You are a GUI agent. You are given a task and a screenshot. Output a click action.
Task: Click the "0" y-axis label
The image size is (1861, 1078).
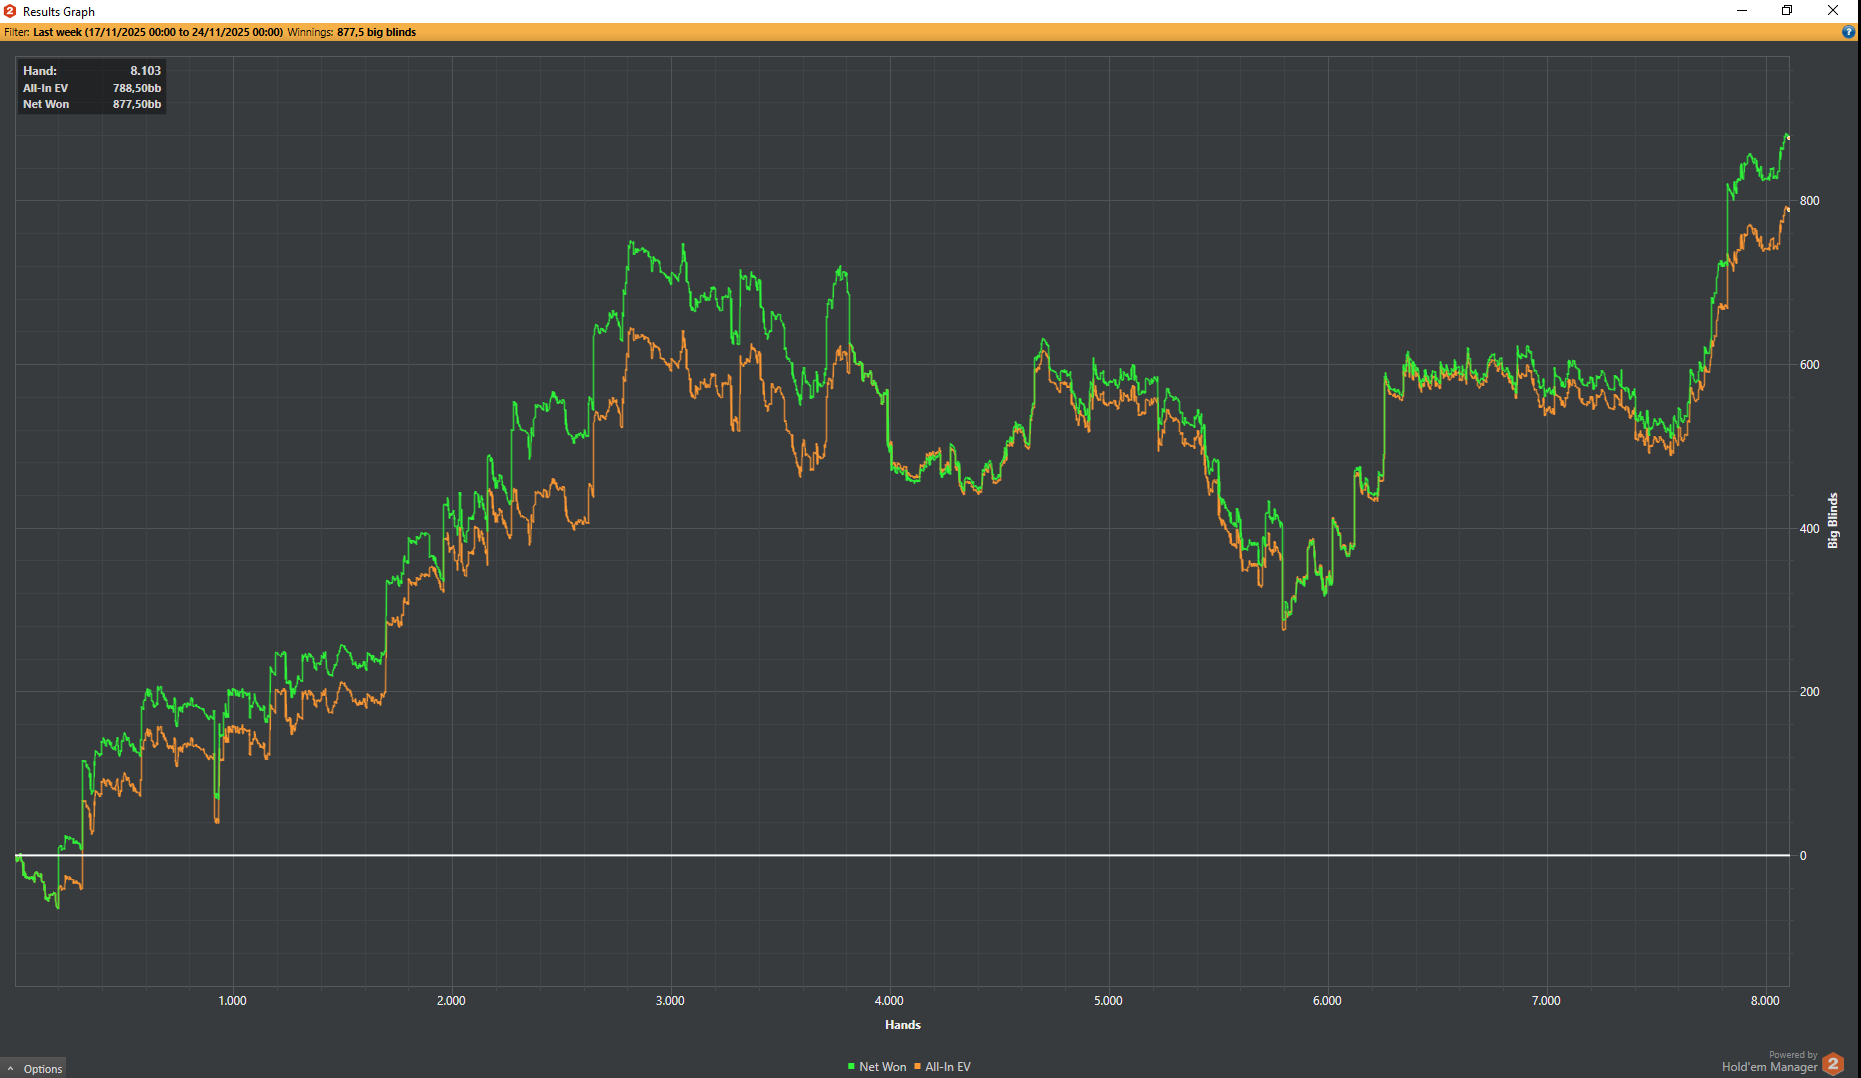tap(1803, 856)
